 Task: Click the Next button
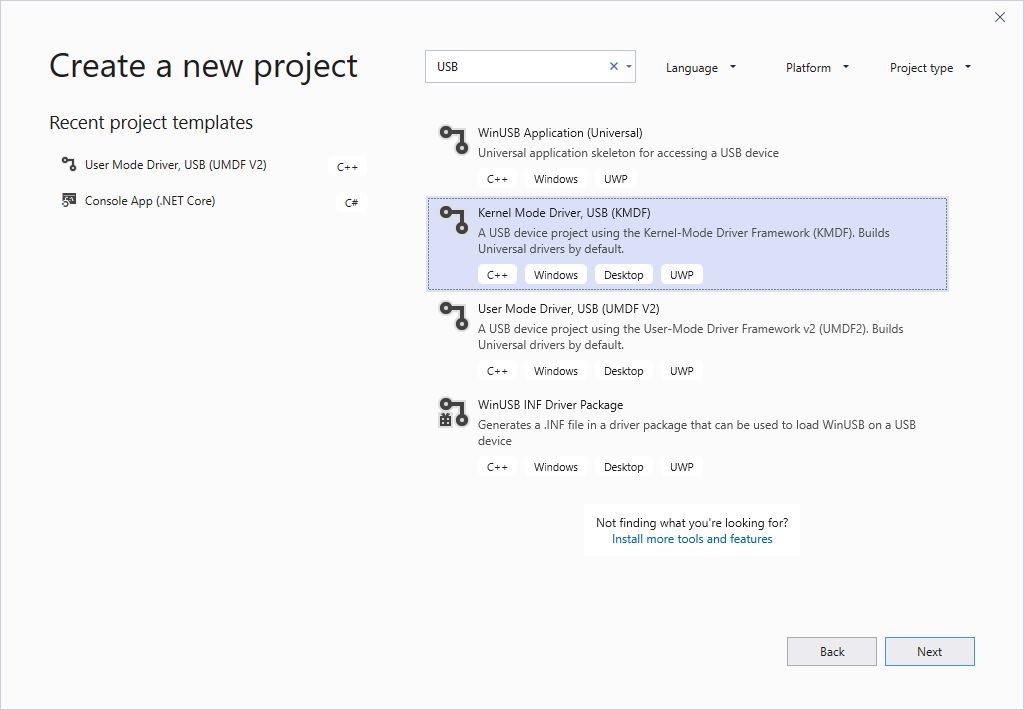pyautogui.click(x=929, y=651)
